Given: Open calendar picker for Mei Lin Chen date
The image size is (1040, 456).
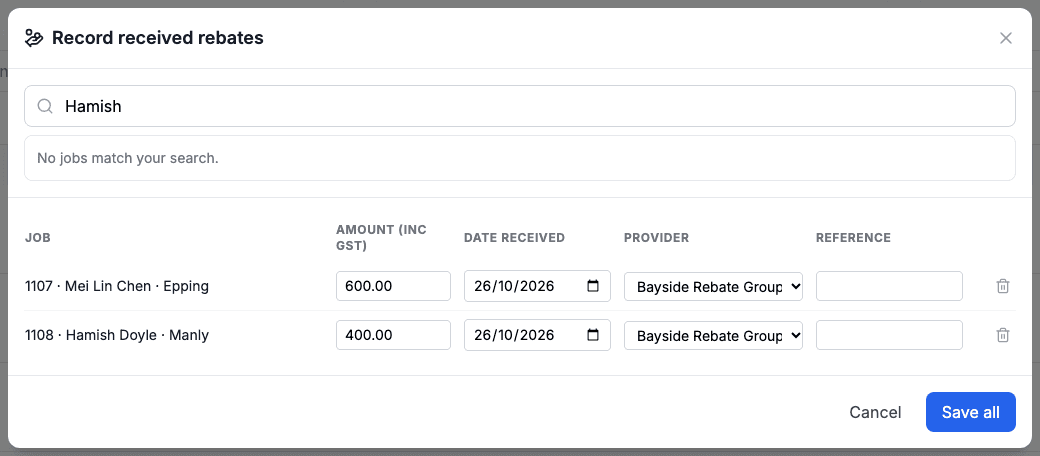Looking at the screenshot, I should [593, 286].
